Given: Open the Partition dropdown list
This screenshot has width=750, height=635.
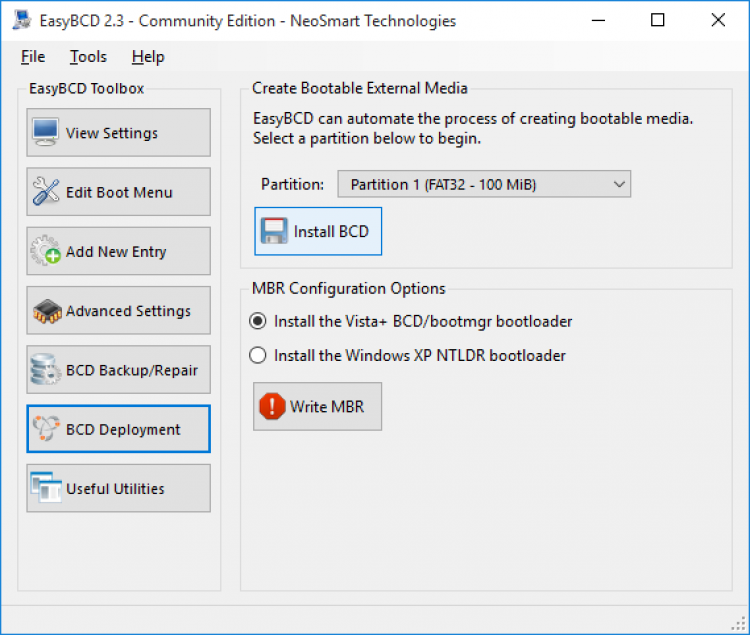Looking at the screenshot, I should click(x=484, y=184).
